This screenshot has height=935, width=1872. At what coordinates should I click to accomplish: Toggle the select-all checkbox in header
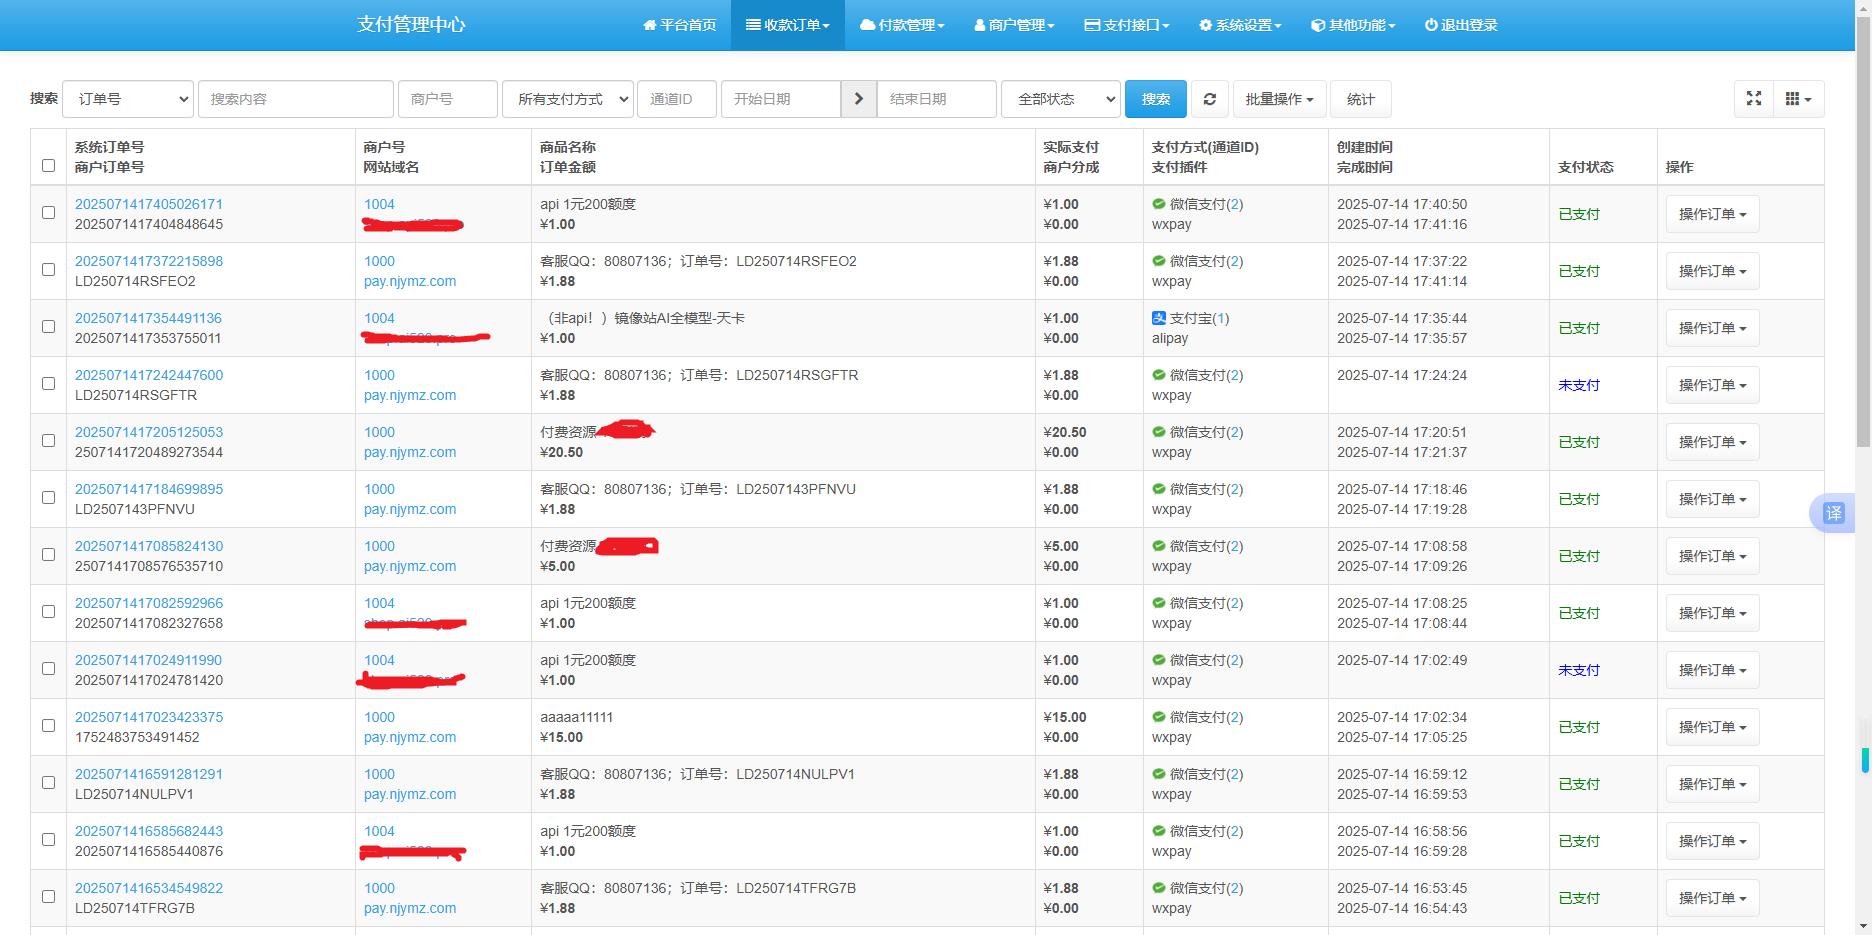point(48,165)
